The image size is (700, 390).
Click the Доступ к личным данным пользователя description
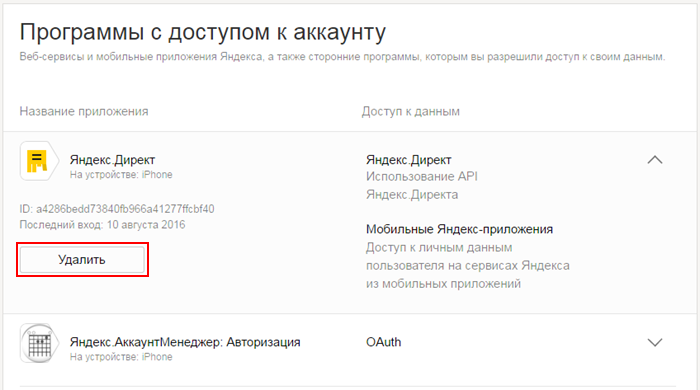468,266
